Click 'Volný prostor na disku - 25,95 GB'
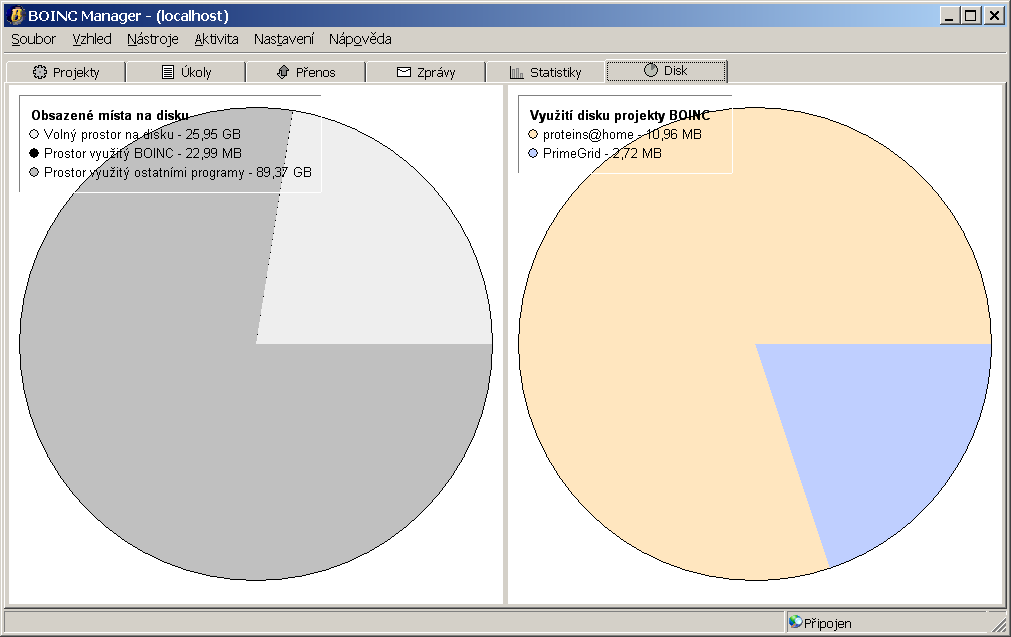The image size is (1011, 637). tap(142, 134)
